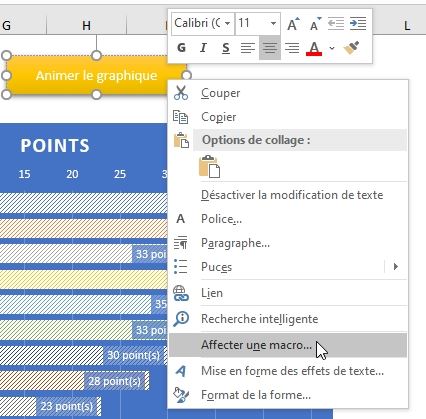Choose Copier from context menu
Screen dimensions: 426x419
pyautogui.click(x=288, y=117)
